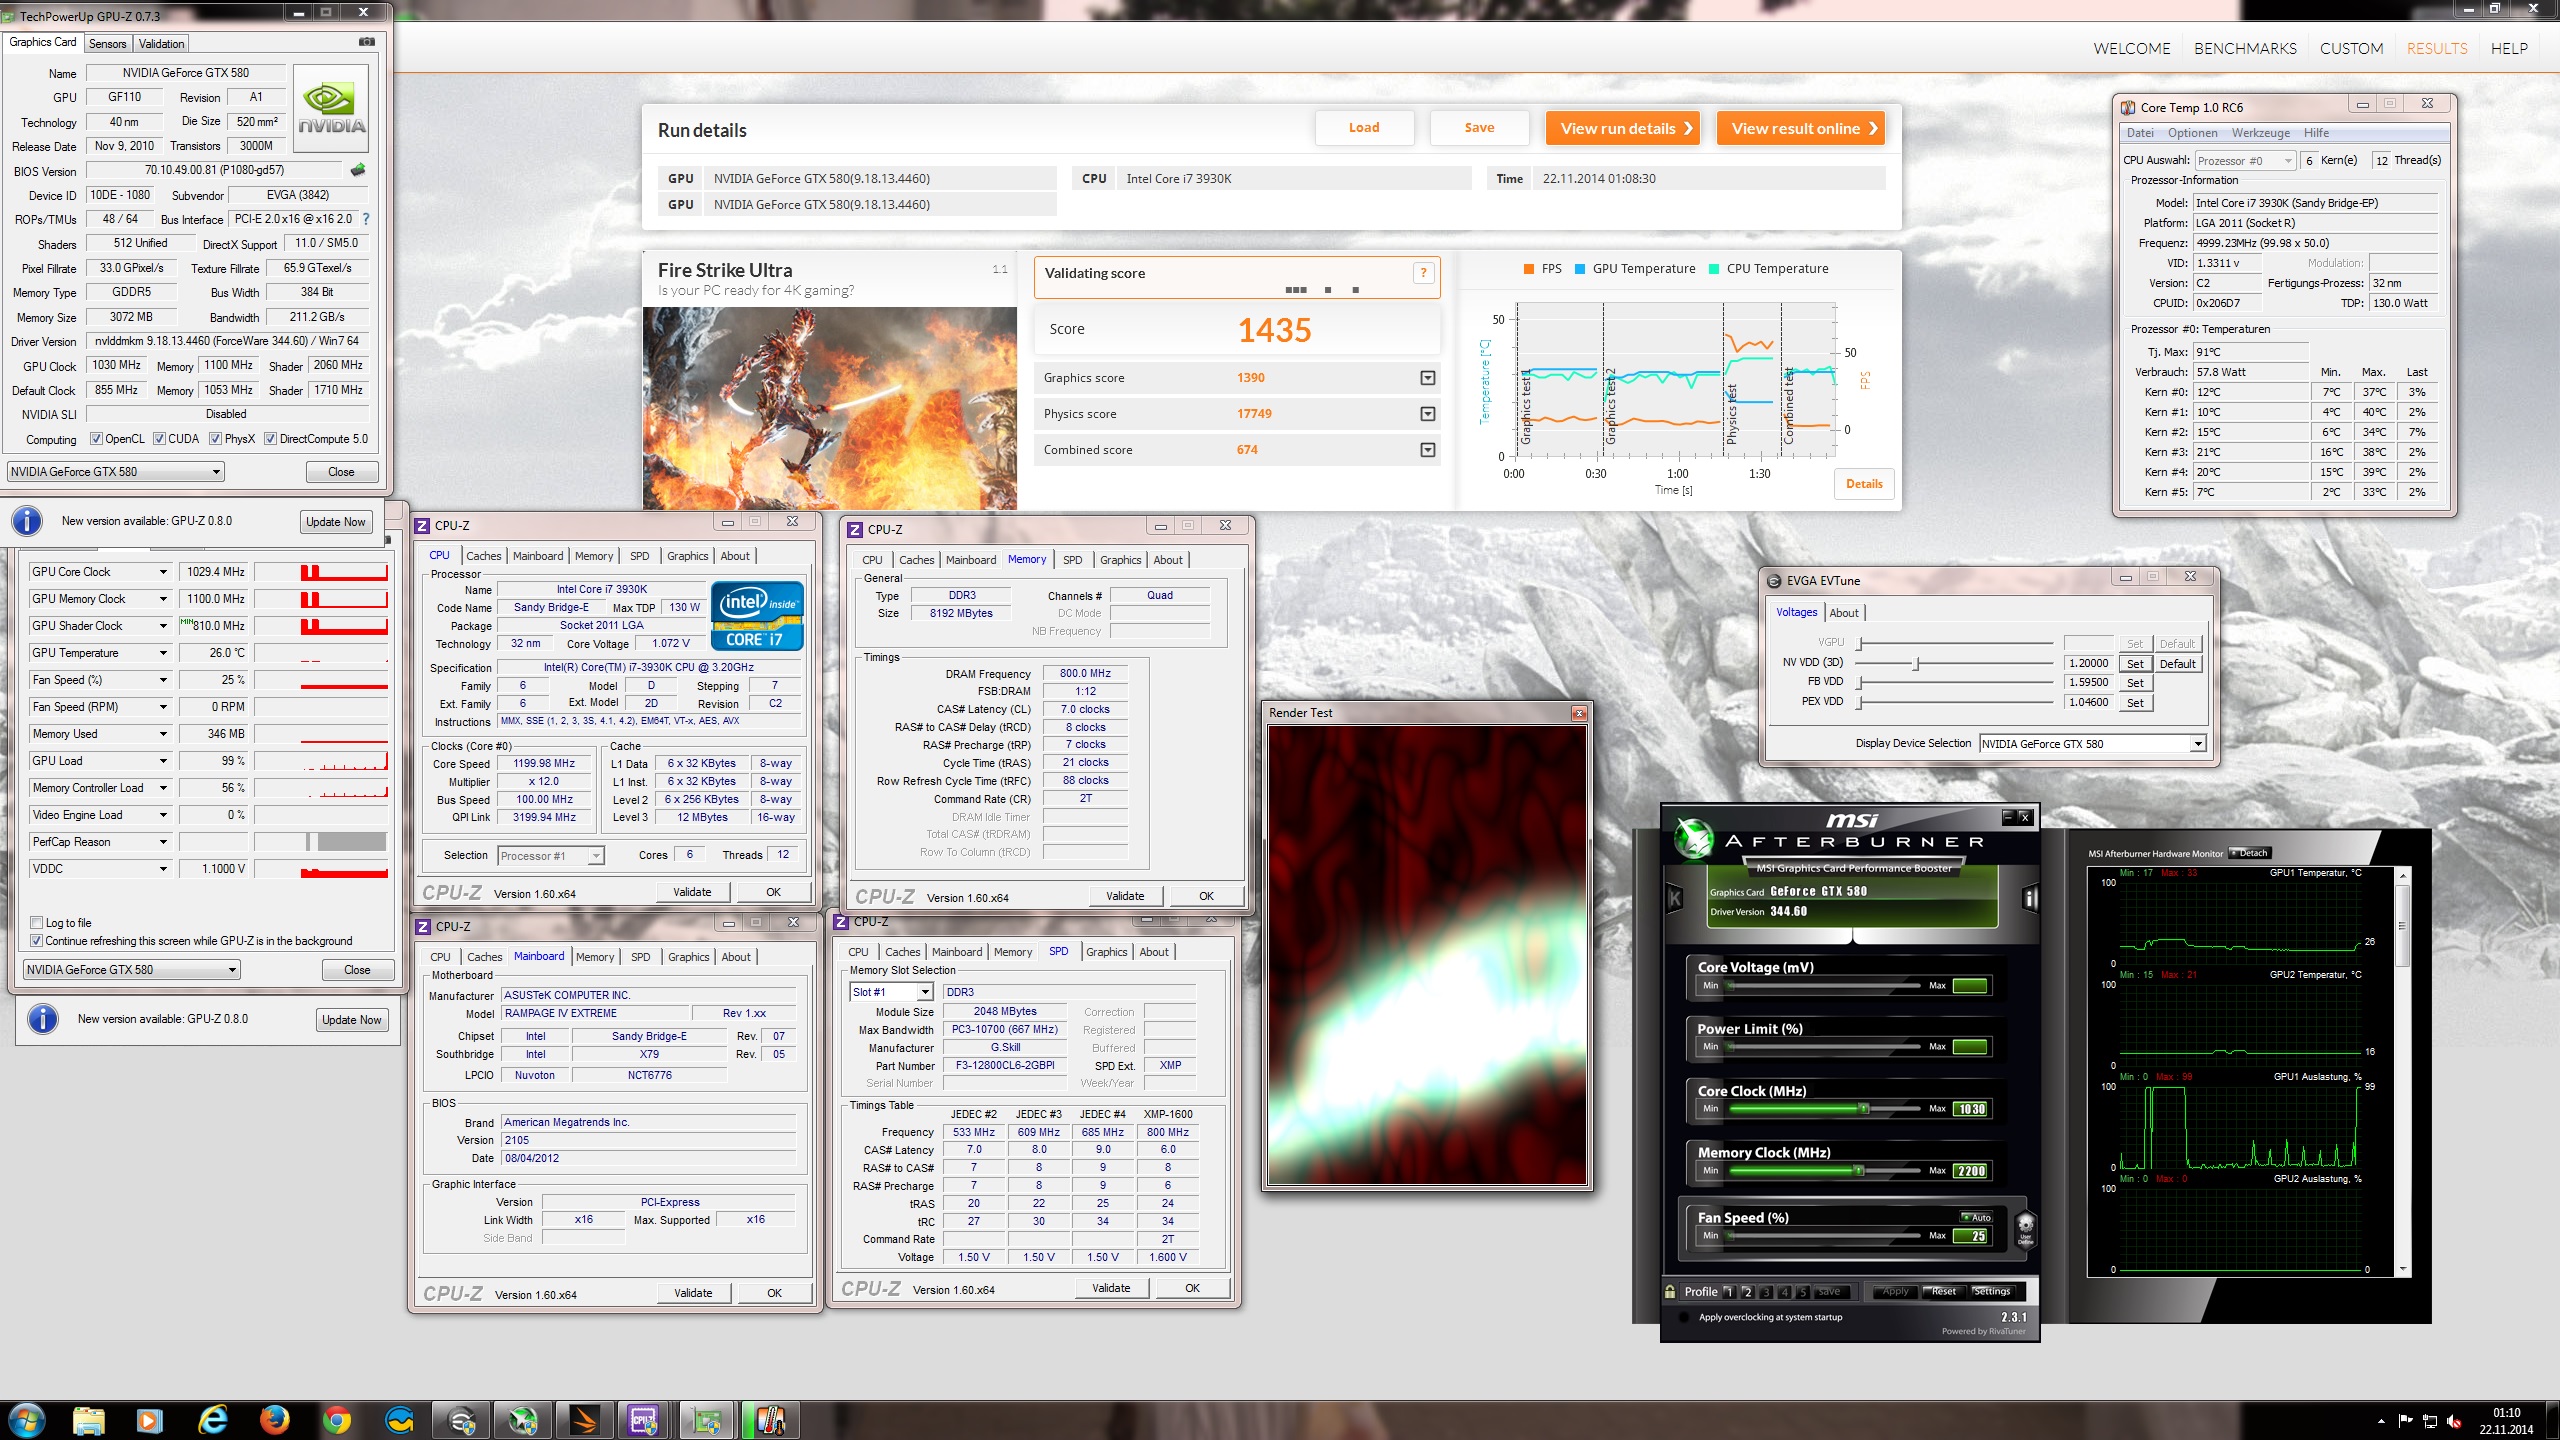Toggle the DirectCompute 5.0 checkbox
The width and height of the screenshot is (2560, 1440).
[270, 439]
